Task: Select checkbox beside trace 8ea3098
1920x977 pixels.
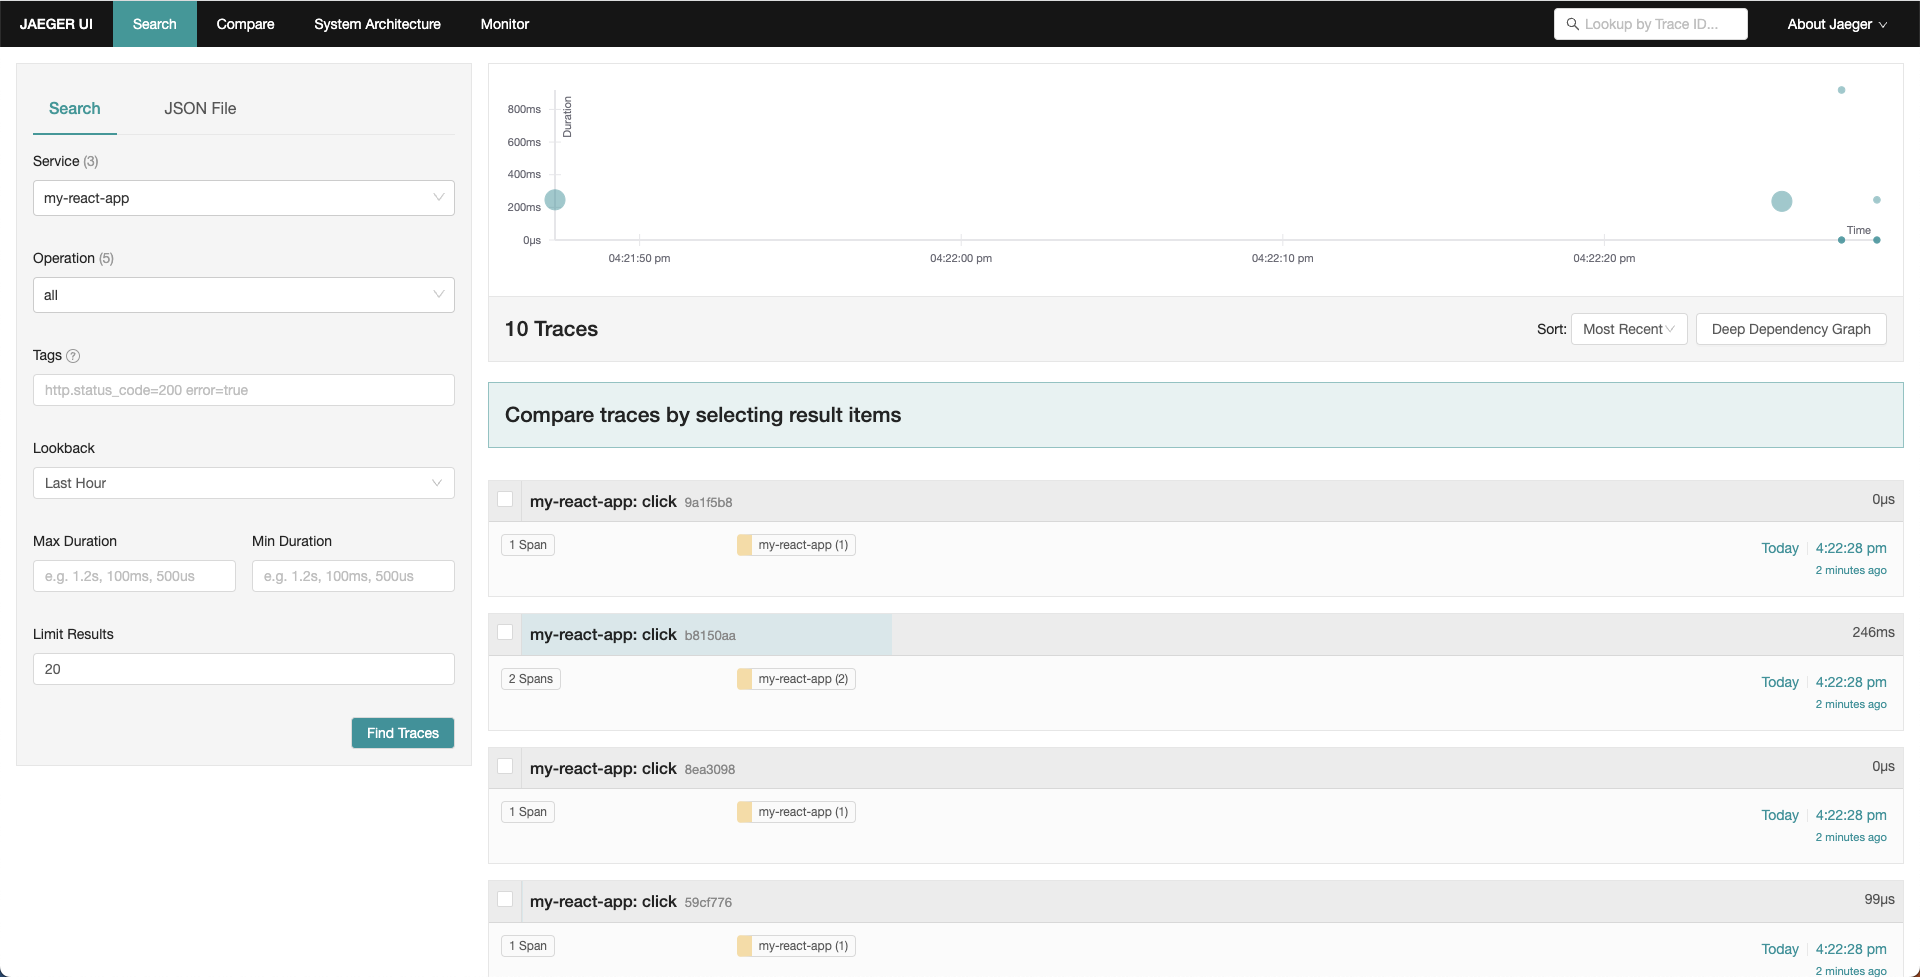Action: point(505,766)
